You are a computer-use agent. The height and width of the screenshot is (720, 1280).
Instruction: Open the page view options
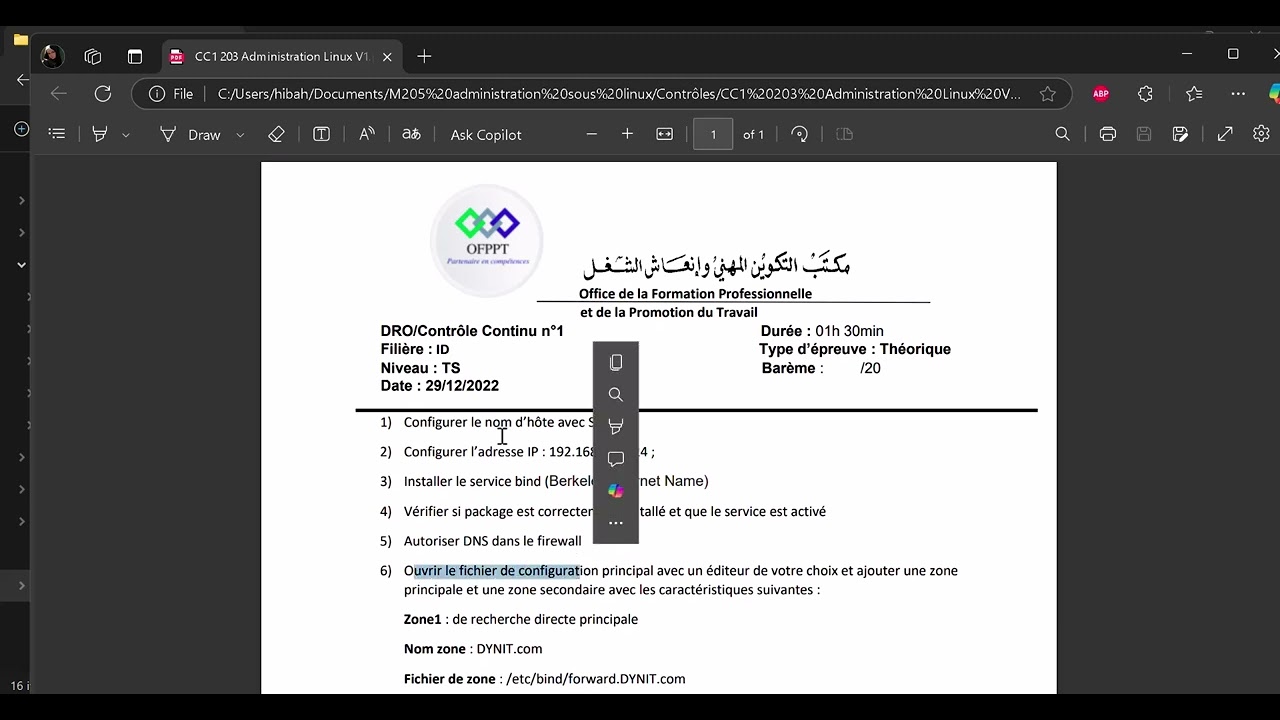point(843,134)
